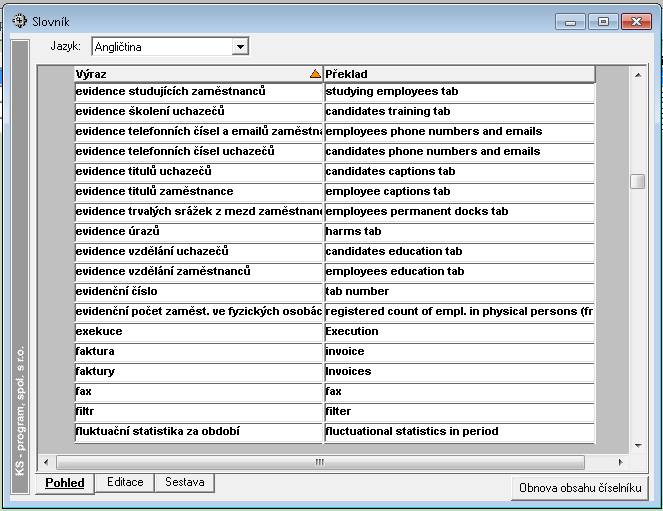Click translation 'candidates training tab'

coord(459,112)
